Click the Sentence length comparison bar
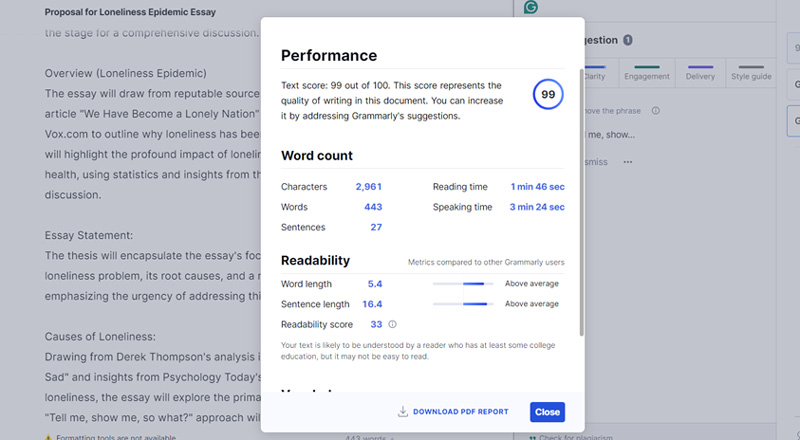 click(460, 304)
